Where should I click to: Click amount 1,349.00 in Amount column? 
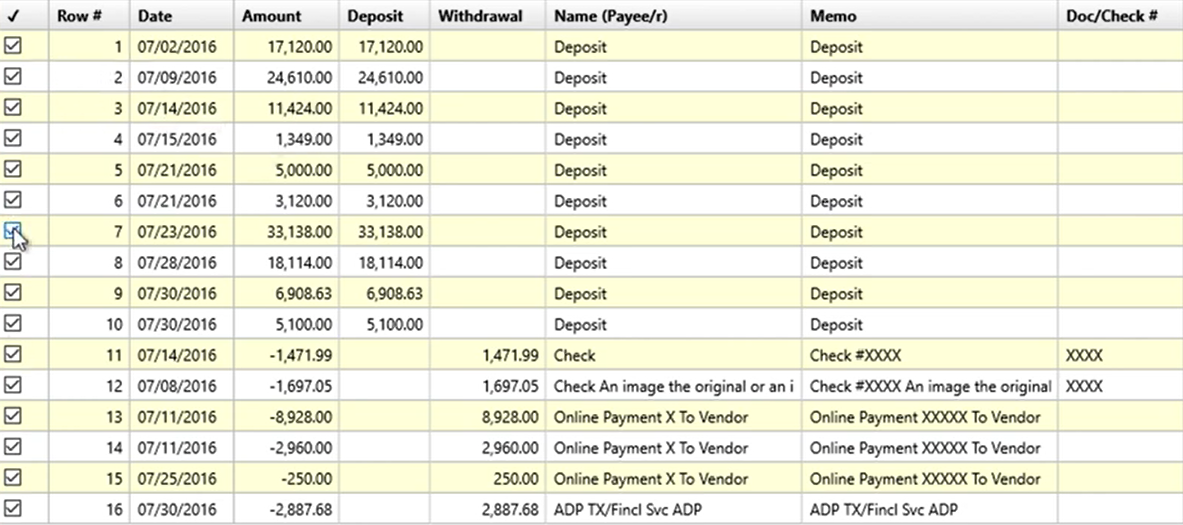(x=287, y=140)
